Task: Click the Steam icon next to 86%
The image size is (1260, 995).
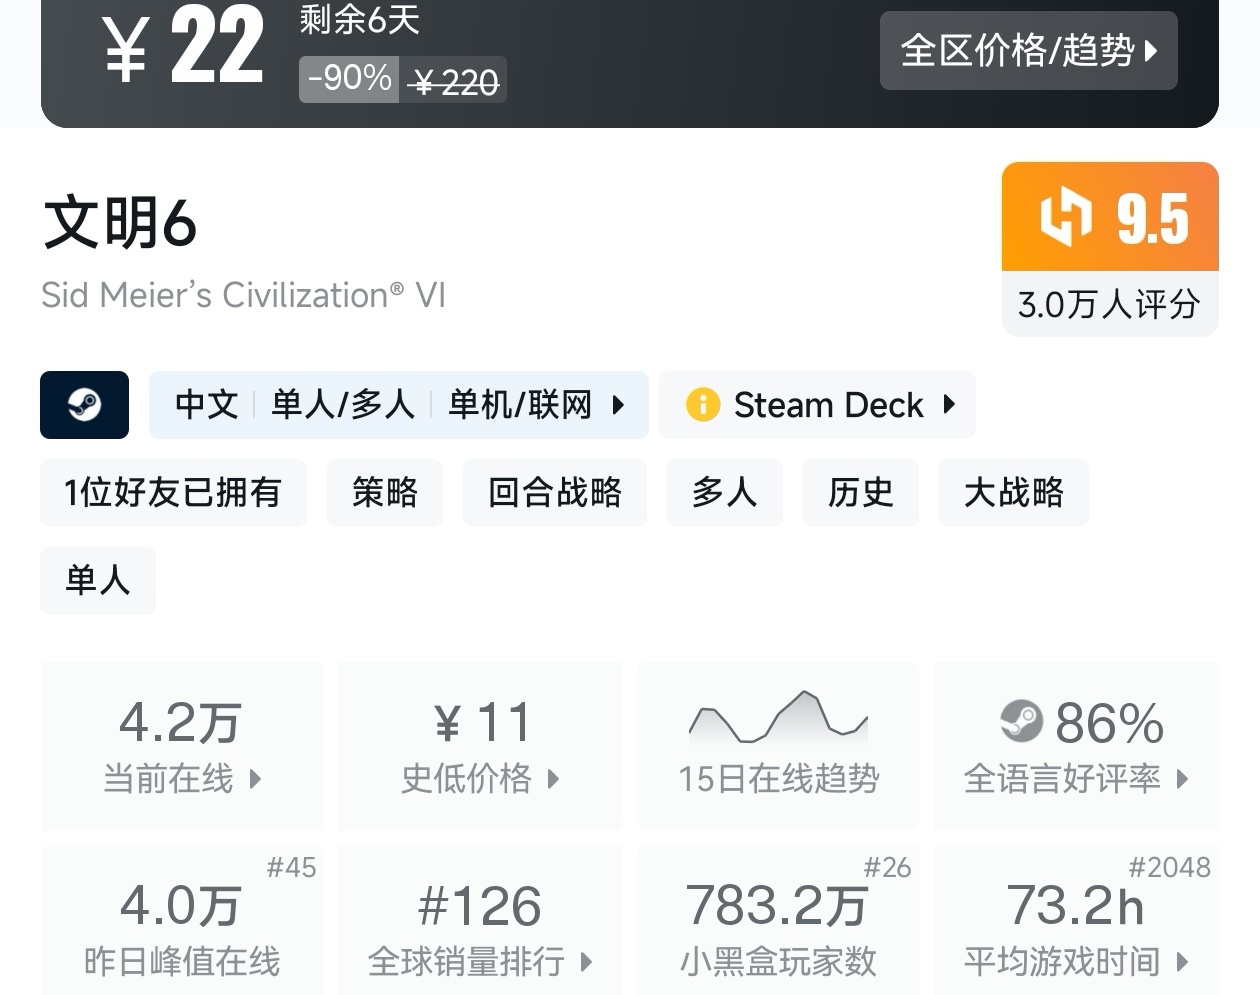Action: pos(1021,721)
